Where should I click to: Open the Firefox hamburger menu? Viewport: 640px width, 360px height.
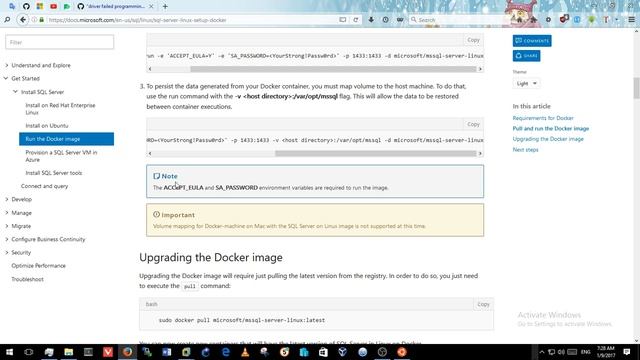tap(631, 20)
